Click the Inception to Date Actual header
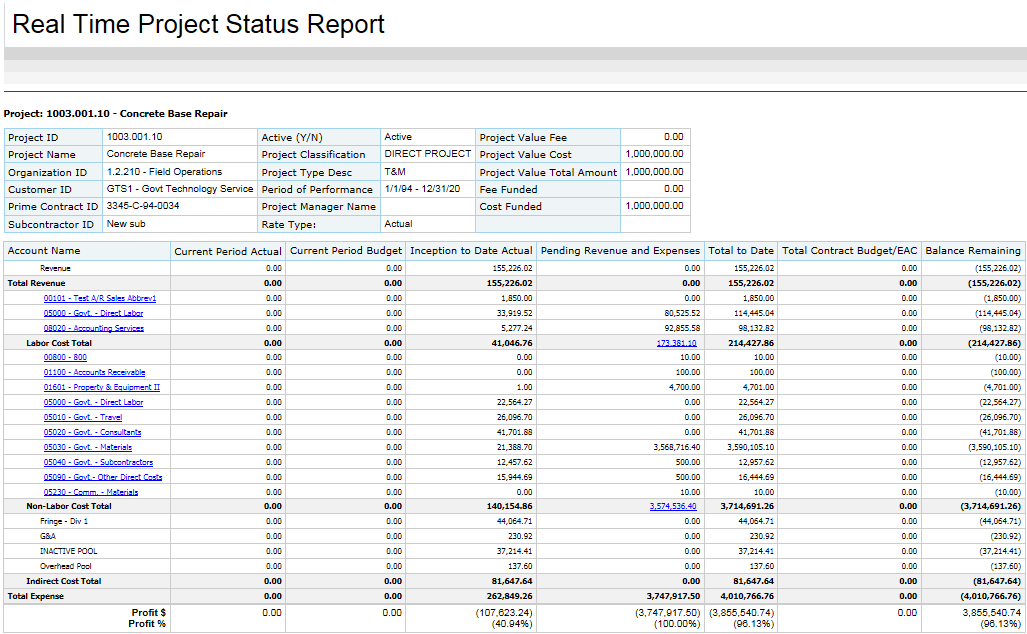 click(471, 251)
